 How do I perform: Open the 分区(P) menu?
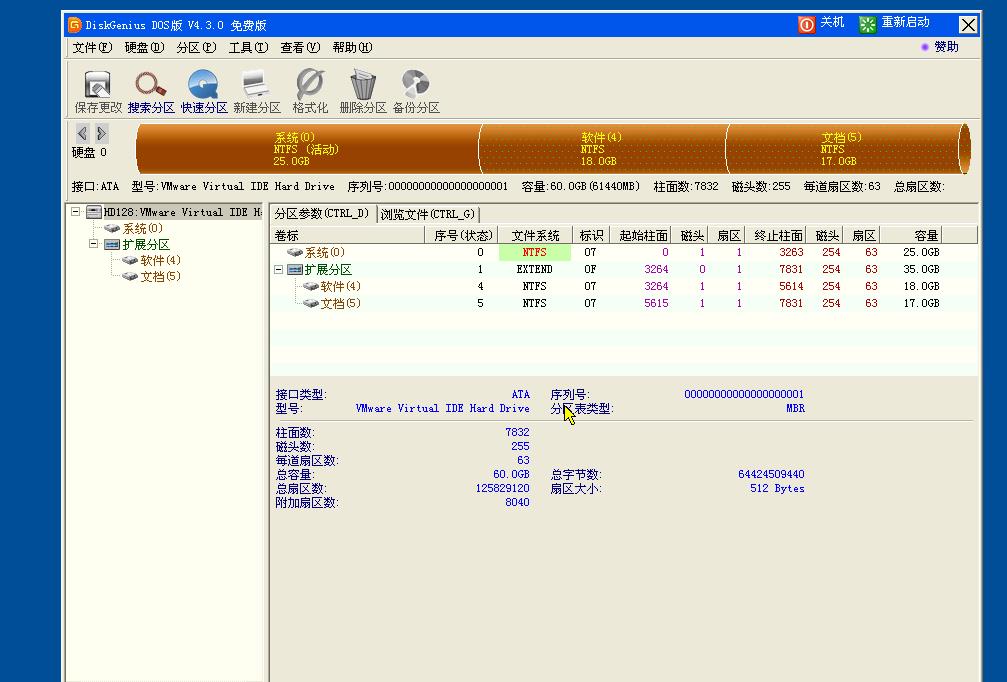pyautogui.click(x=196, y=48)
